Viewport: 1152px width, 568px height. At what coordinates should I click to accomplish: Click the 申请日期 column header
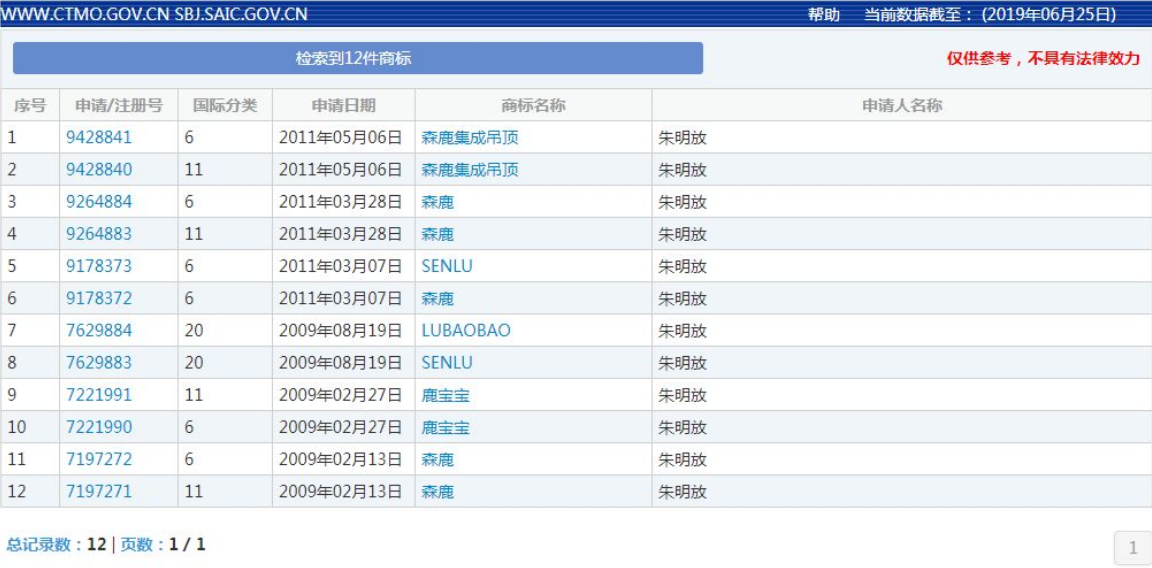click(344, 105)
